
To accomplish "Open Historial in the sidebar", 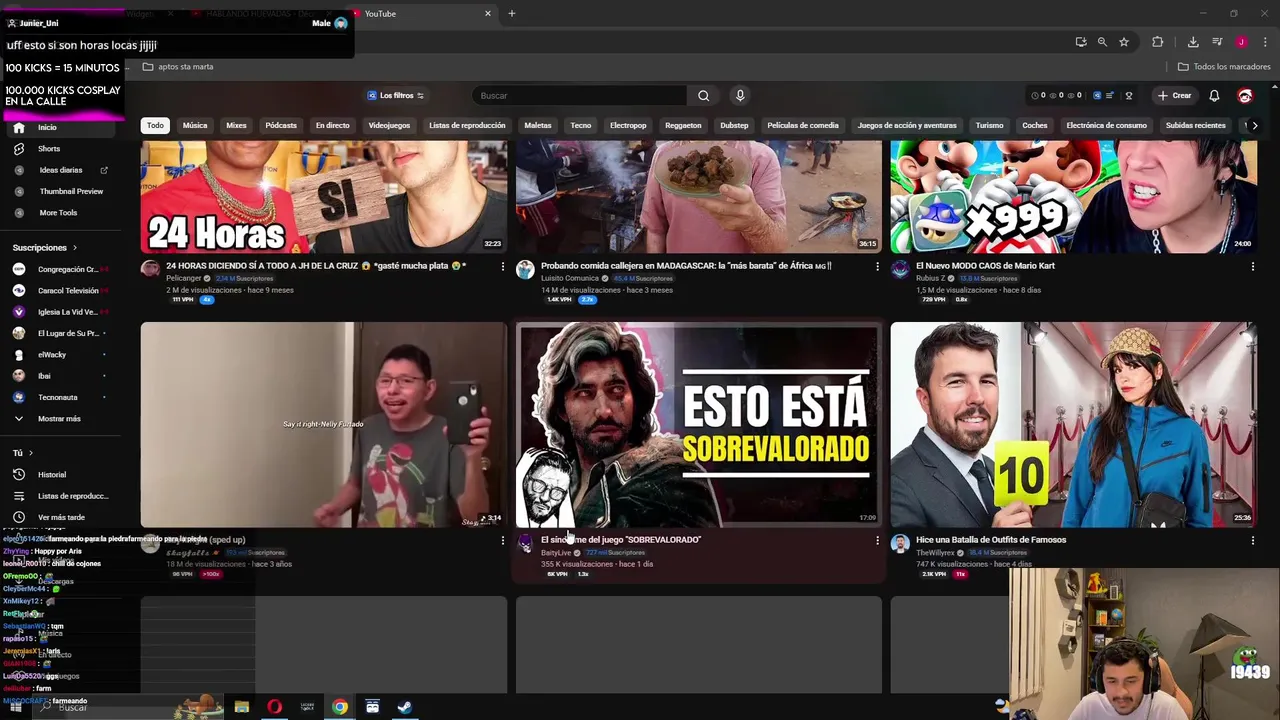I will [51, 475].
